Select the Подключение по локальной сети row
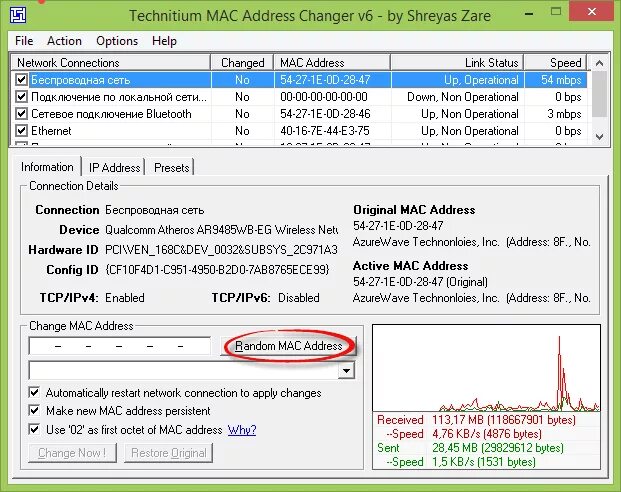This screenshot has width=621, height=492. (x=299, y=97)
